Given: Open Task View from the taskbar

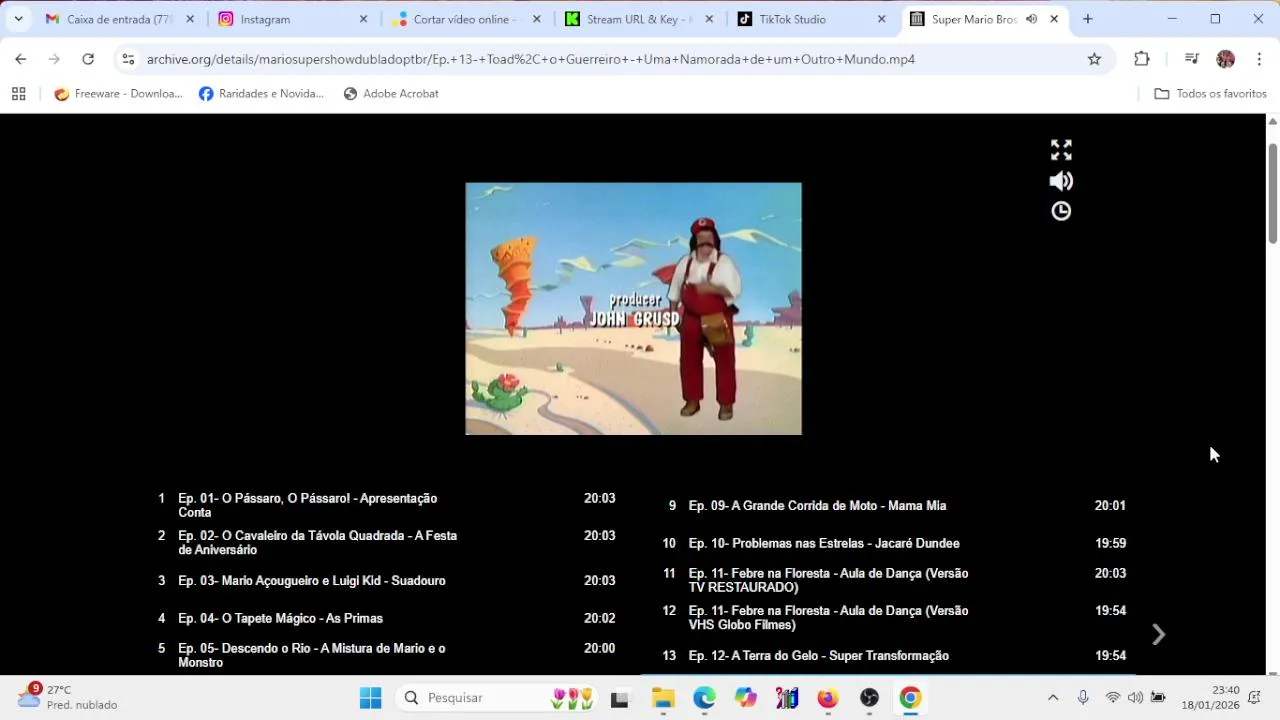Looking at the screenshot, I should click(620, 698).
